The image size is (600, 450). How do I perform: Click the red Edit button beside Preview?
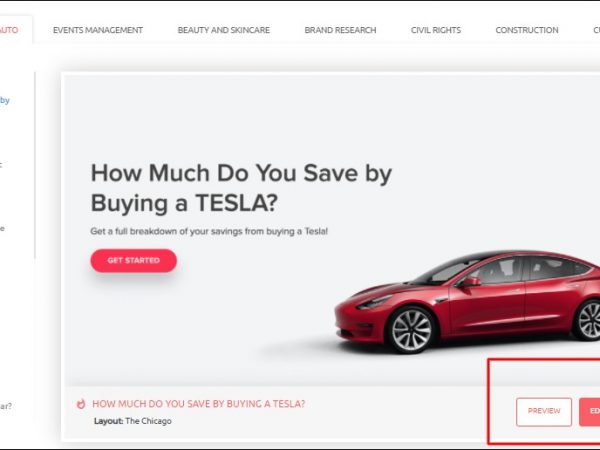tap(590, 412)
